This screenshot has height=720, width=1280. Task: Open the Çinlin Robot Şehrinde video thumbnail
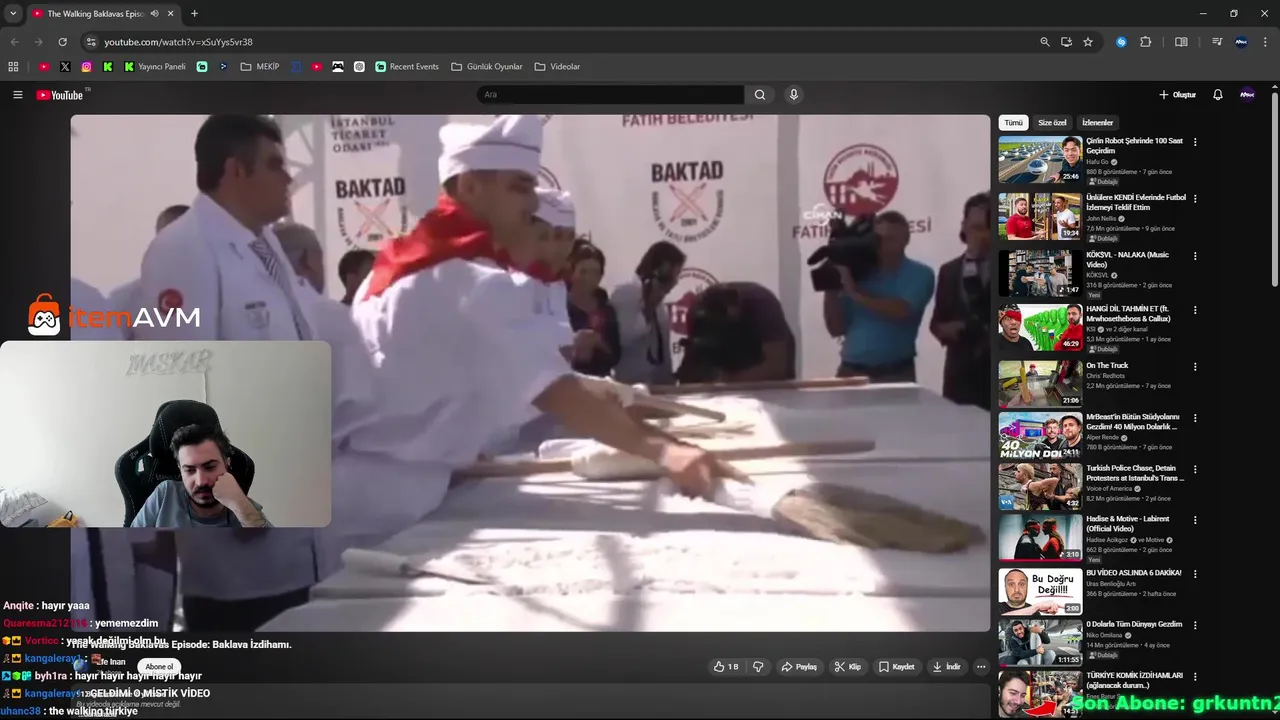pos(1040,159)
